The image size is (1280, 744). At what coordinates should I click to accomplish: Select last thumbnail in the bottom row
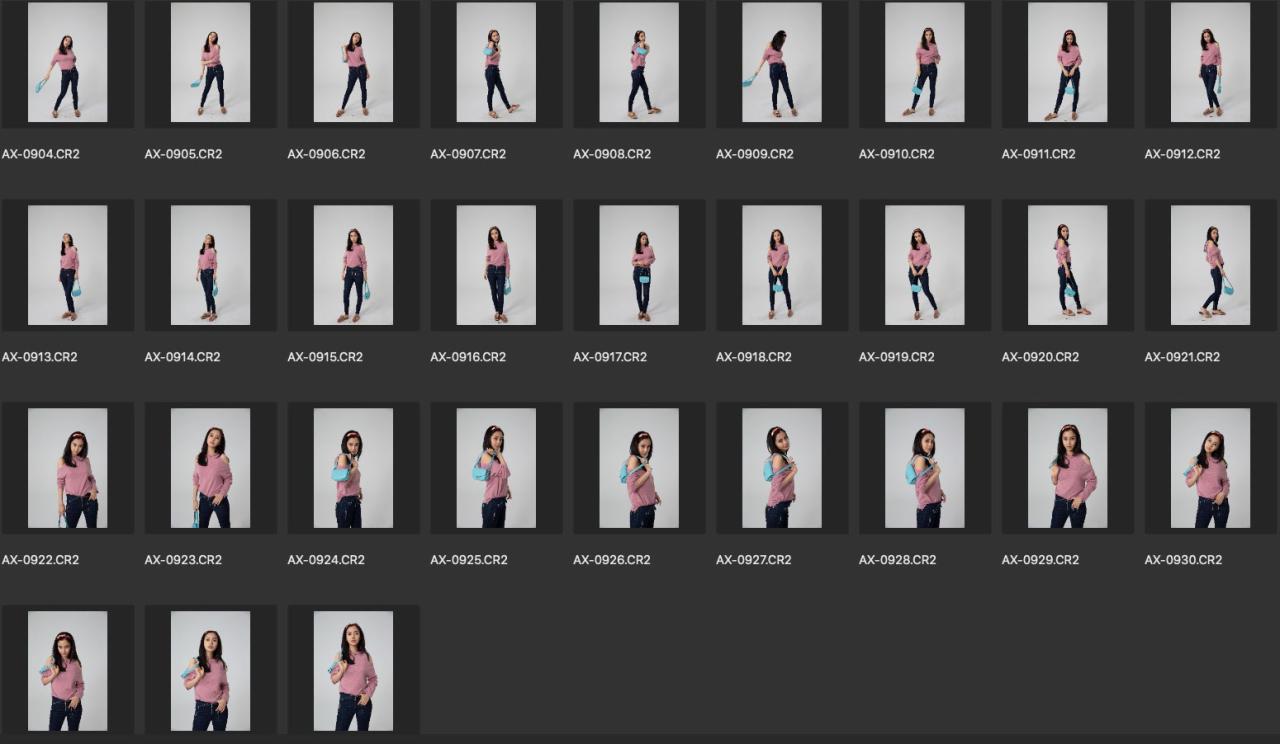(353, 670)
